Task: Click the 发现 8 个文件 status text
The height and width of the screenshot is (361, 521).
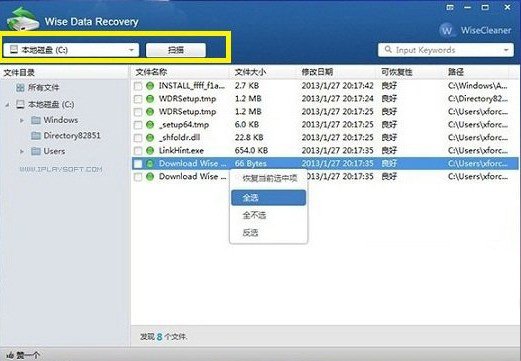Action: coord(163,337)
